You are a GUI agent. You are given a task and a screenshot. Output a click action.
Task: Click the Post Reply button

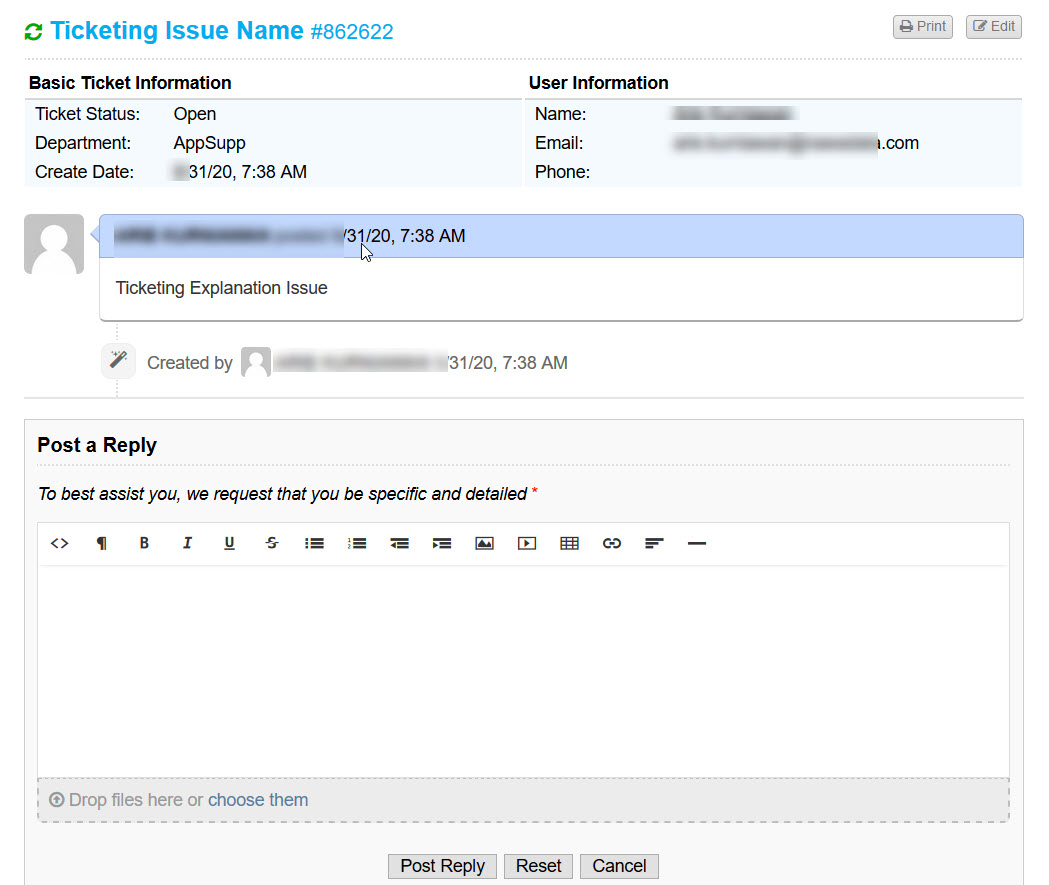click(442, 866)
